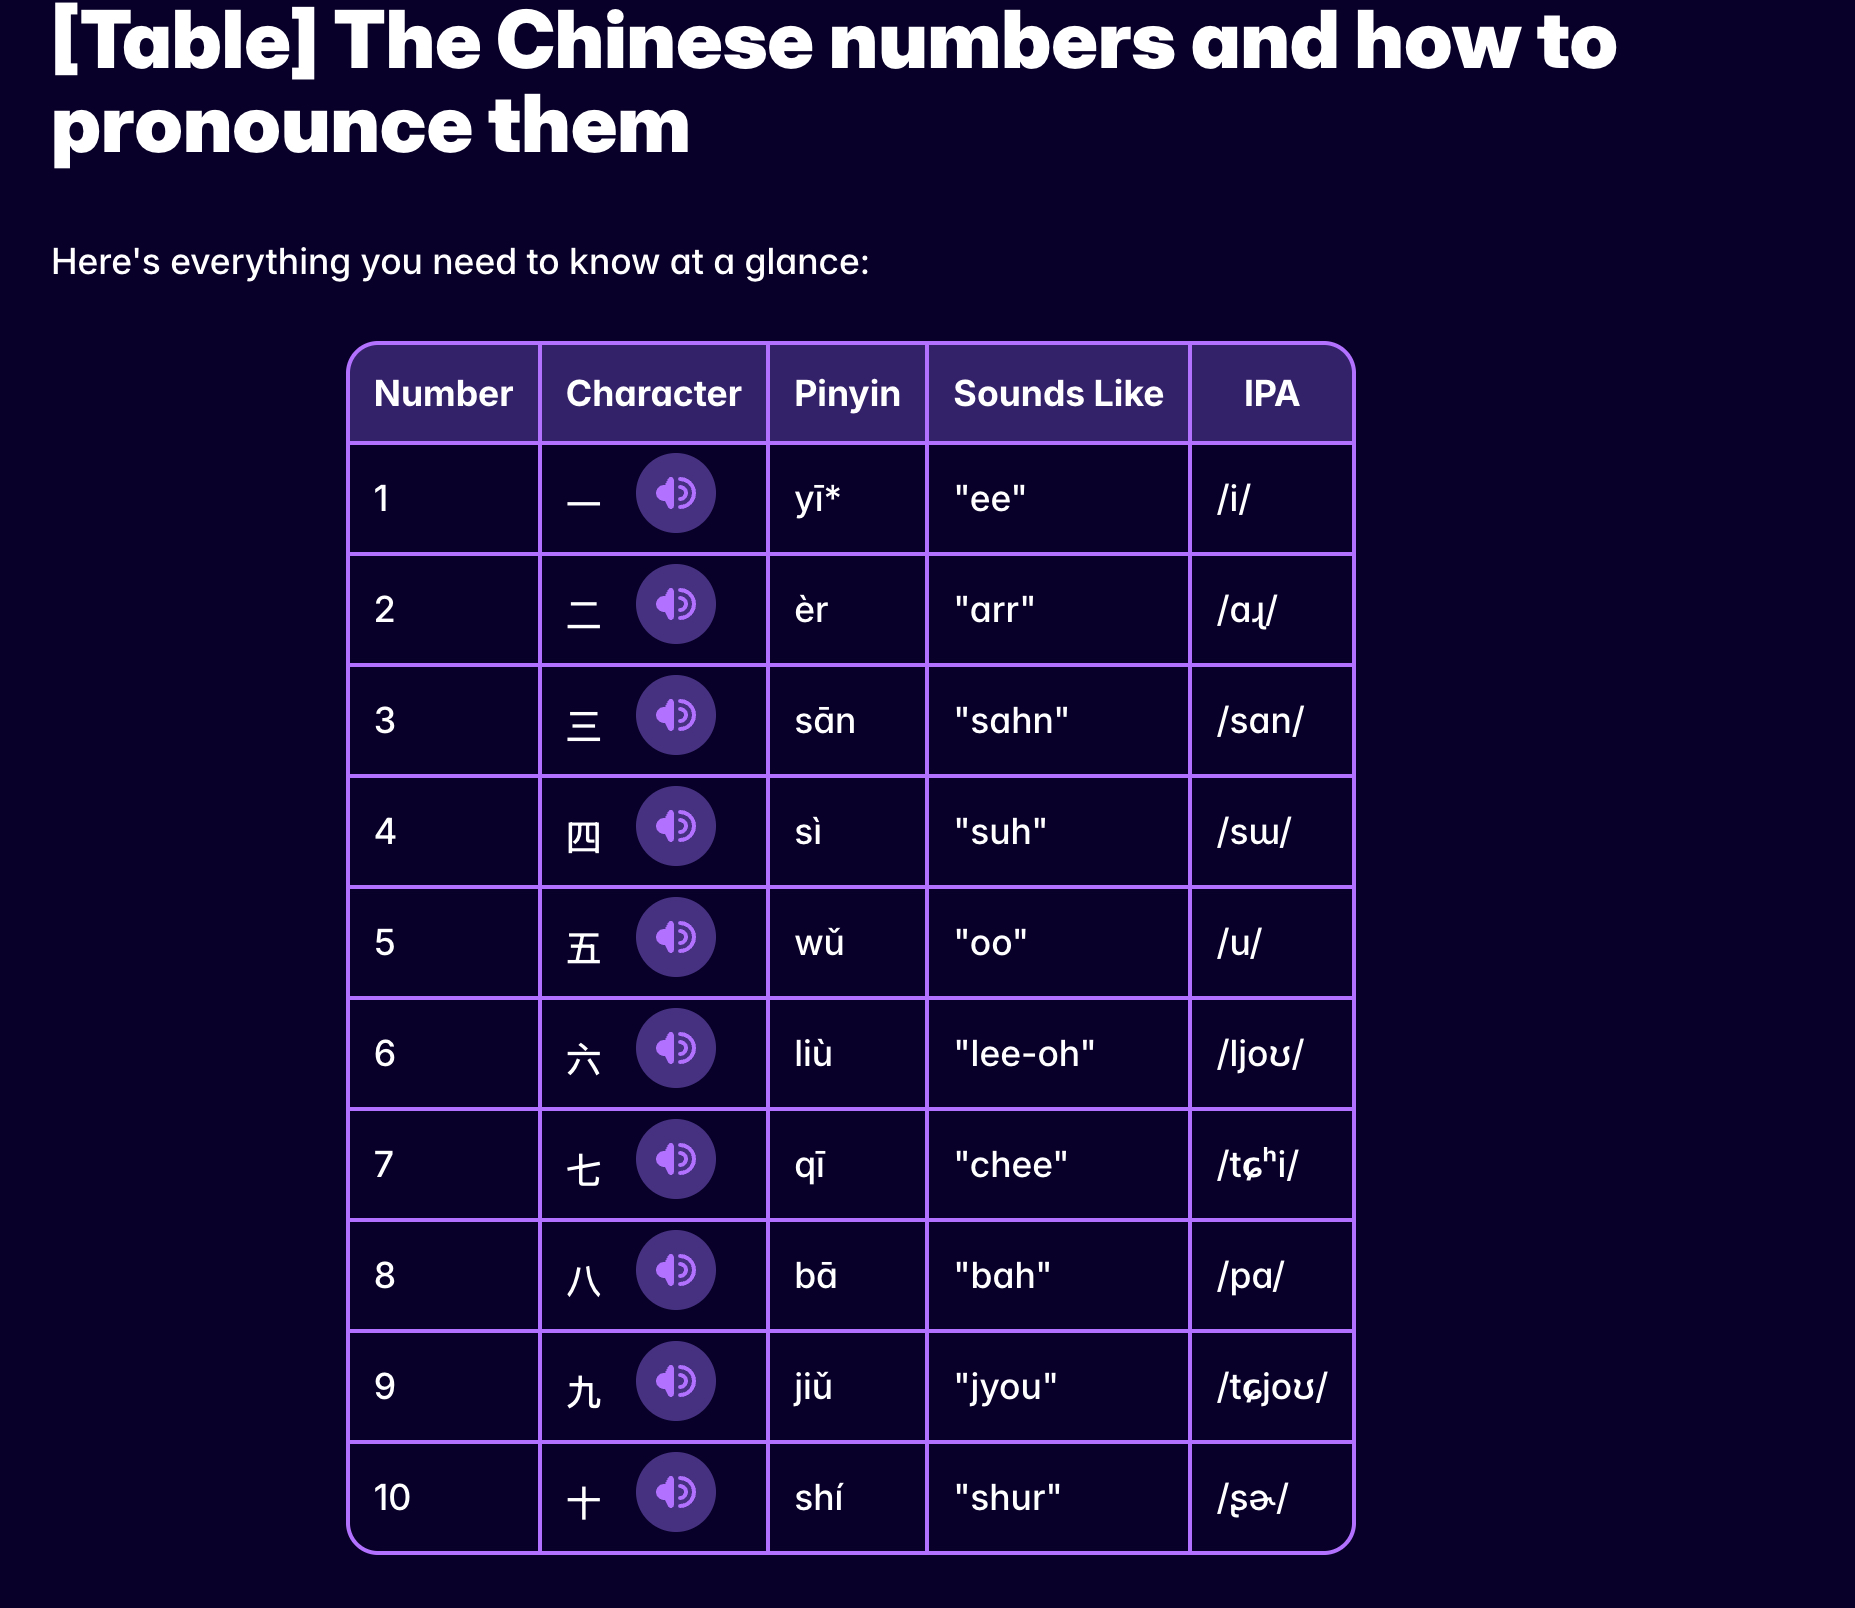
Task: Click the speaker icon for sì
Action: (676, 826)
